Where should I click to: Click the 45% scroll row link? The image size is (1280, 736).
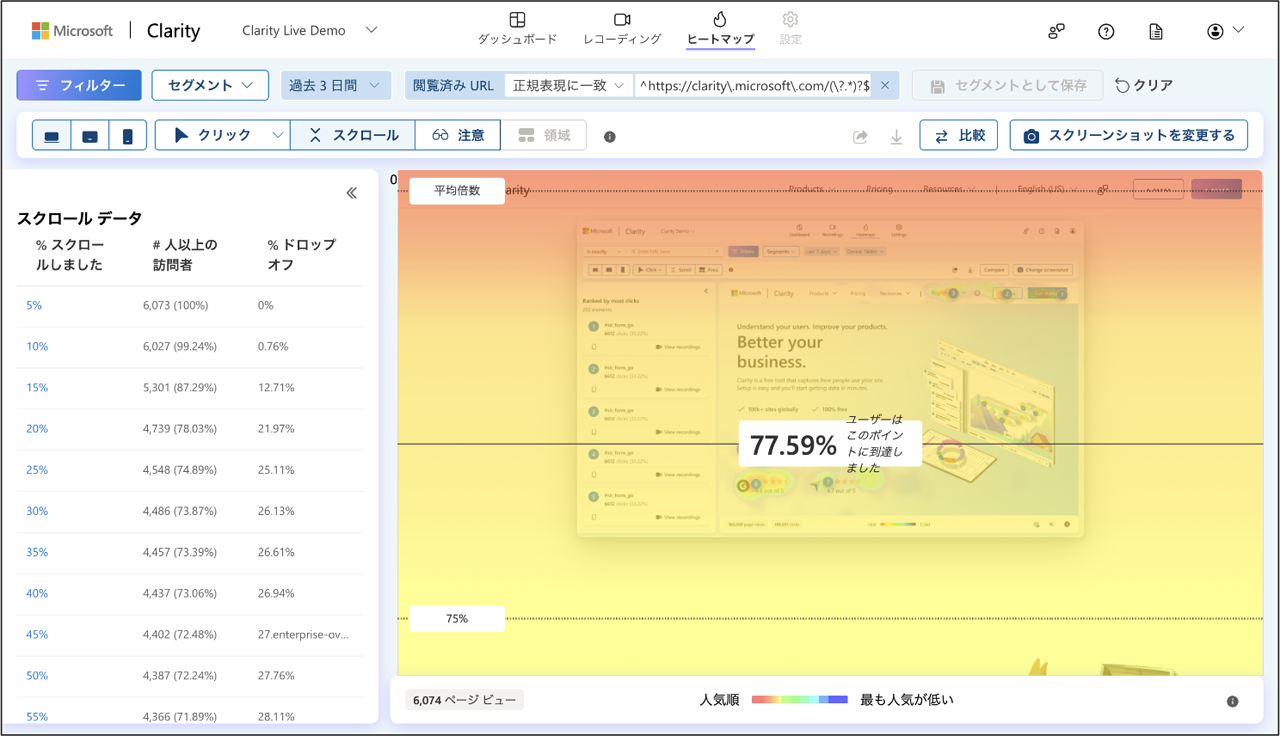[37, 634]
